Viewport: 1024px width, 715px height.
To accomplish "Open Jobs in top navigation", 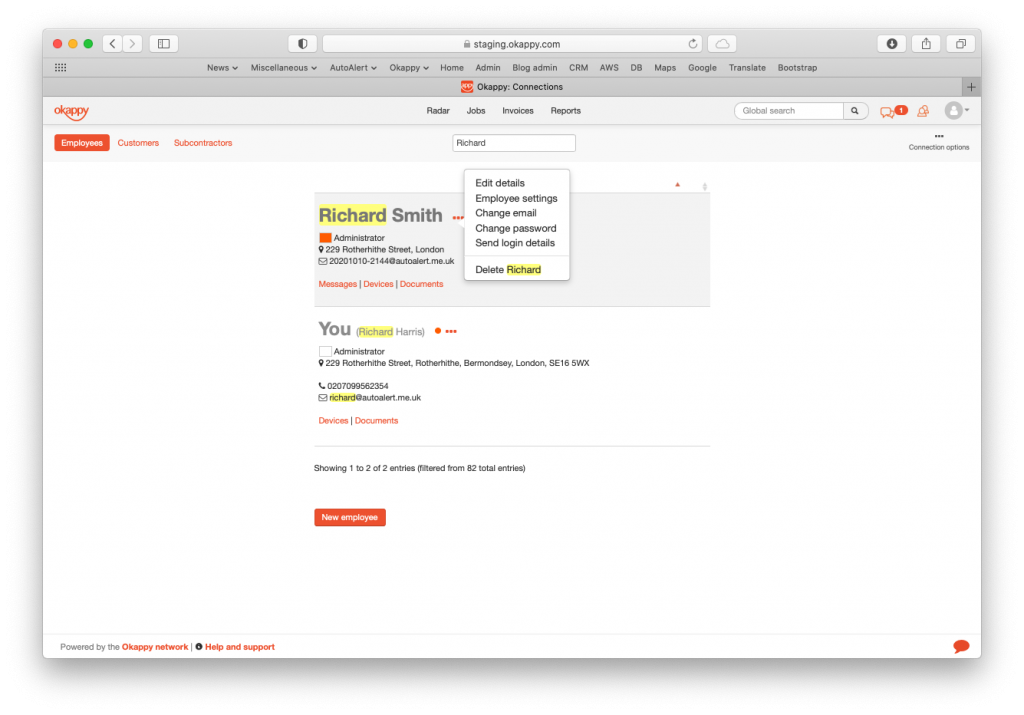I will [475, 111].
